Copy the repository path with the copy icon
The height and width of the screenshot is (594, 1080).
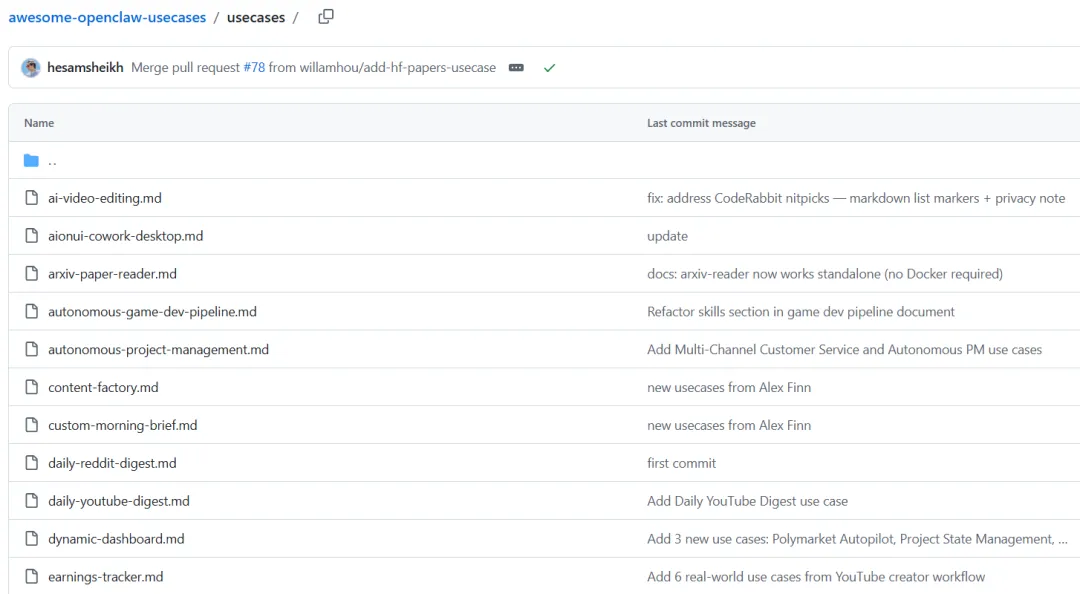click(x=326, y=17)
